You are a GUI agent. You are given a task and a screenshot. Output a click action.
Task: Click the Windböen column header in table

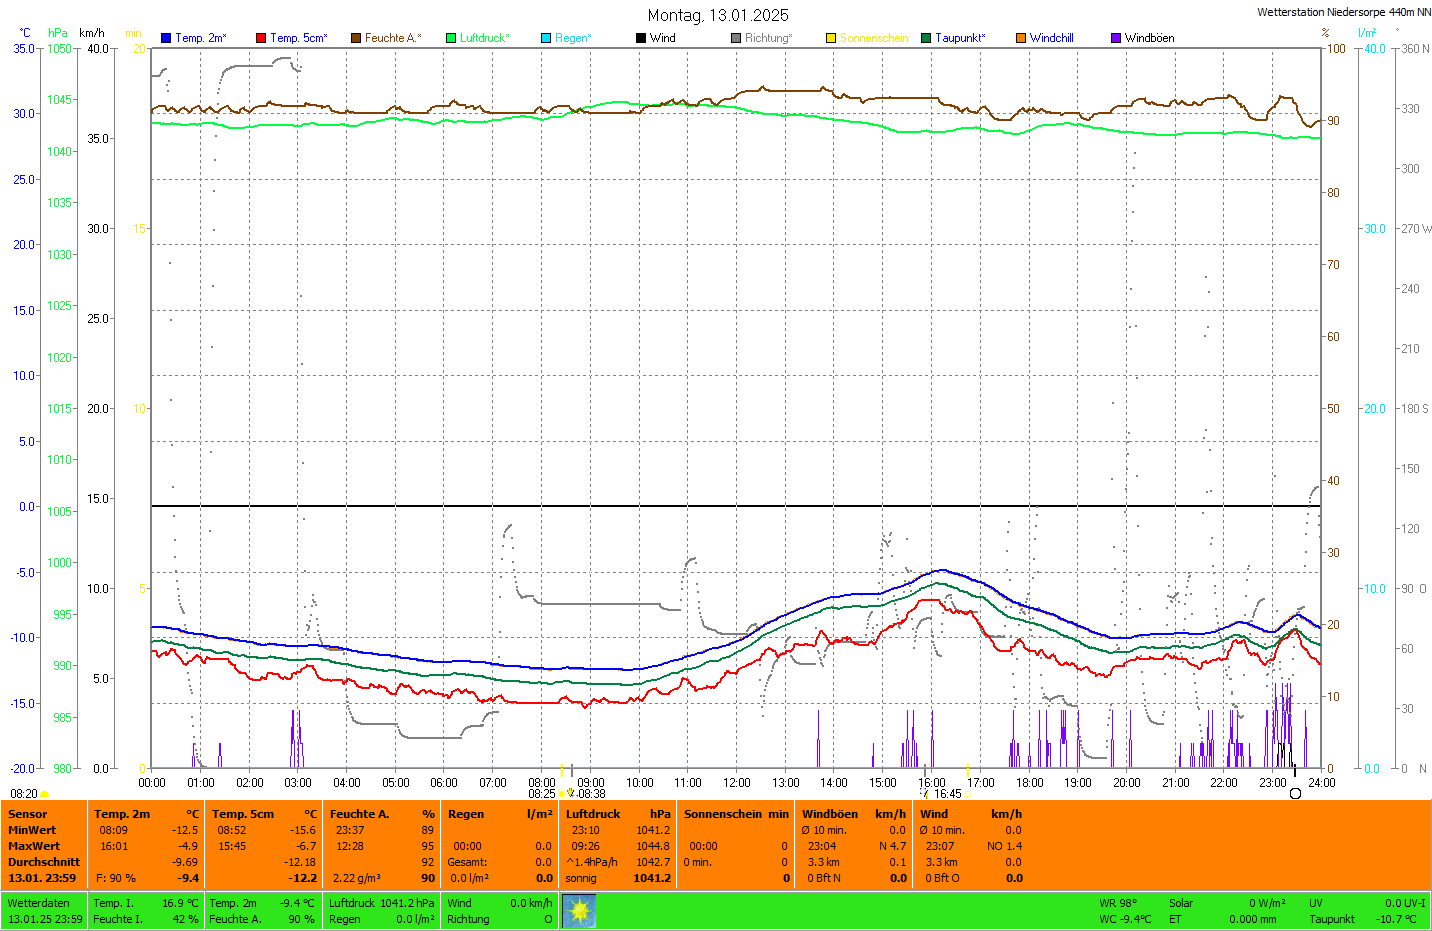pos(830,814)
